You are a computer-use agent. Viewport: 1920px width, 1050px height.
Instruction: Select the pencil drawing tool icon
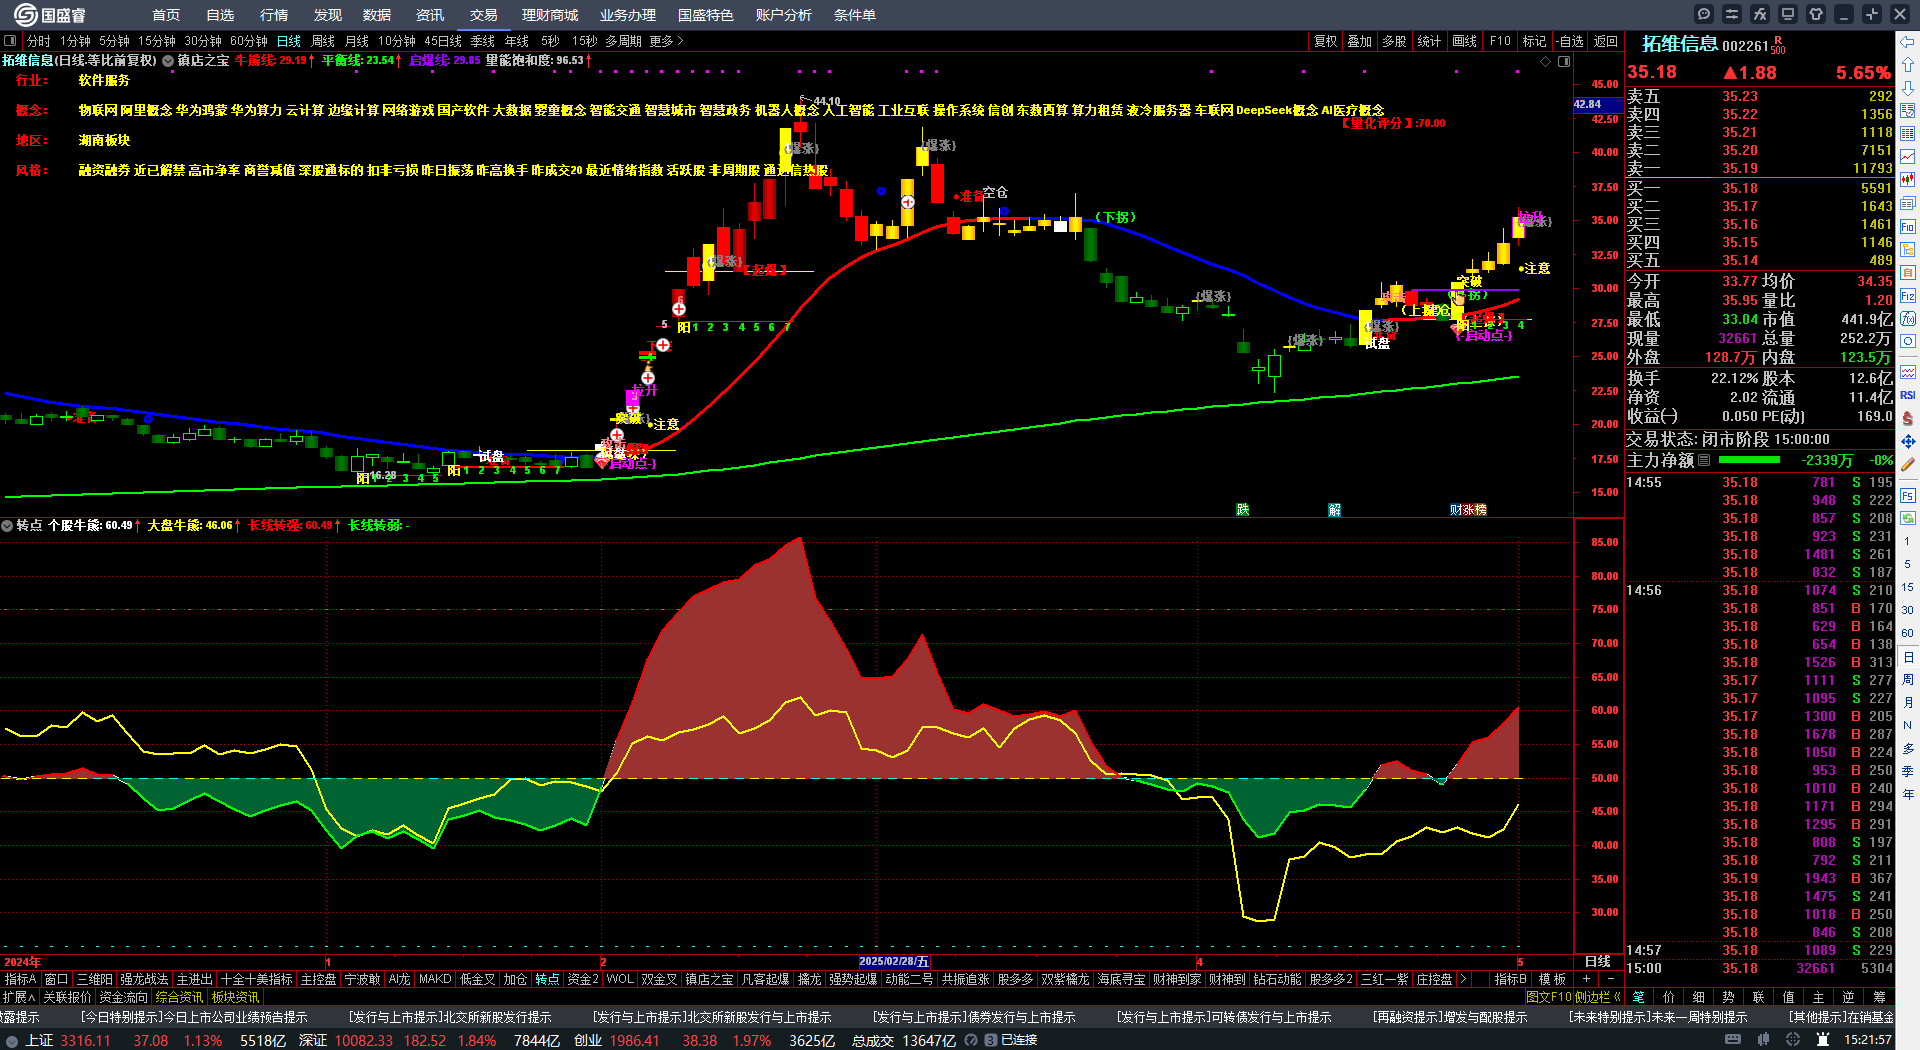pyautogui.click(x=1908, y=464)
